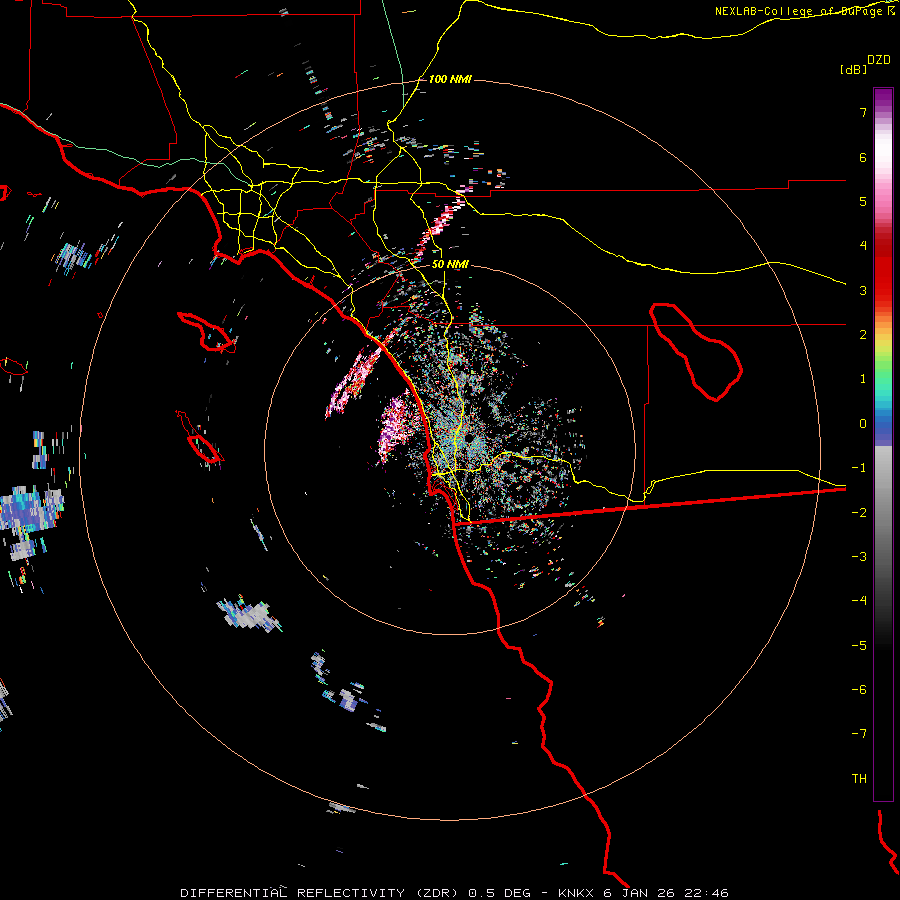Viewport: 900px width, 900px height.
Task: Select the positive "1" scale value
Action: tap(863, 379)
